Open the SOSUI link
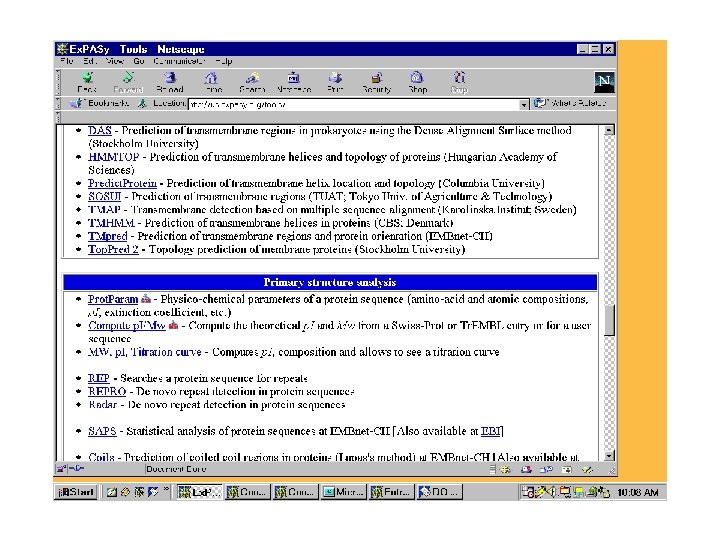 pyautogui.click(x=104, y=197)
